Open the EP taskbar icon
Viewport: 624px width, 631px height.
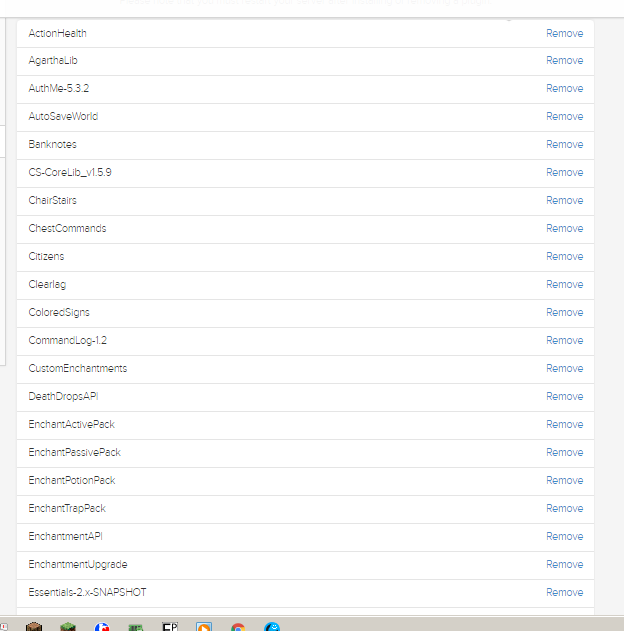[x=170, y=627]
